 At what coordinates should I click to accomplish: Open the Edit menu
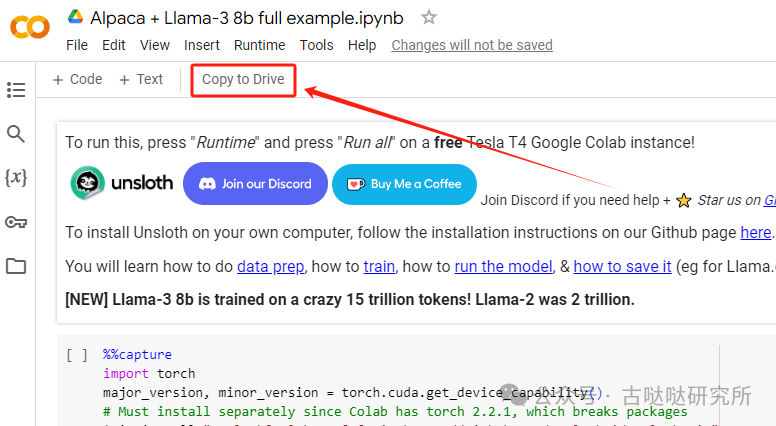tap(113, 45)
